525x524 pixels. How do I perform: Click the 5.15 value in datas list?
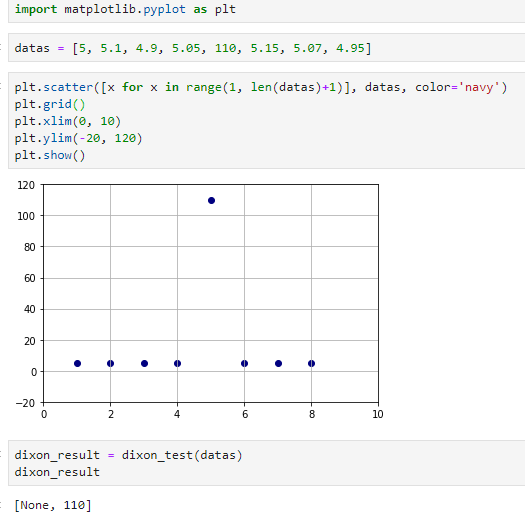[x=265, y=48]
